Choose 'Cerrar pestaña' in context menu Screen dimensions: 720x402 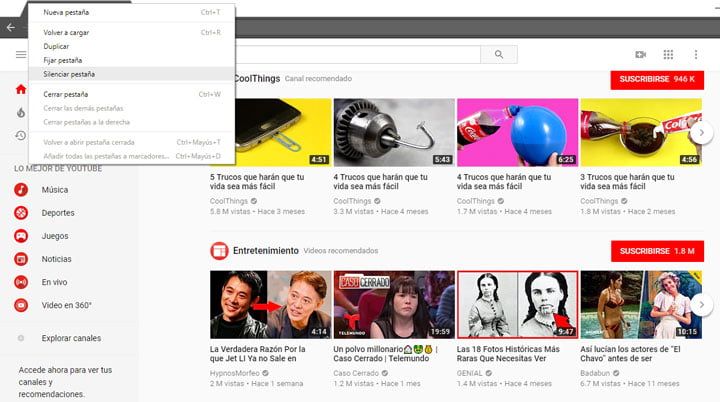point(132,94)
